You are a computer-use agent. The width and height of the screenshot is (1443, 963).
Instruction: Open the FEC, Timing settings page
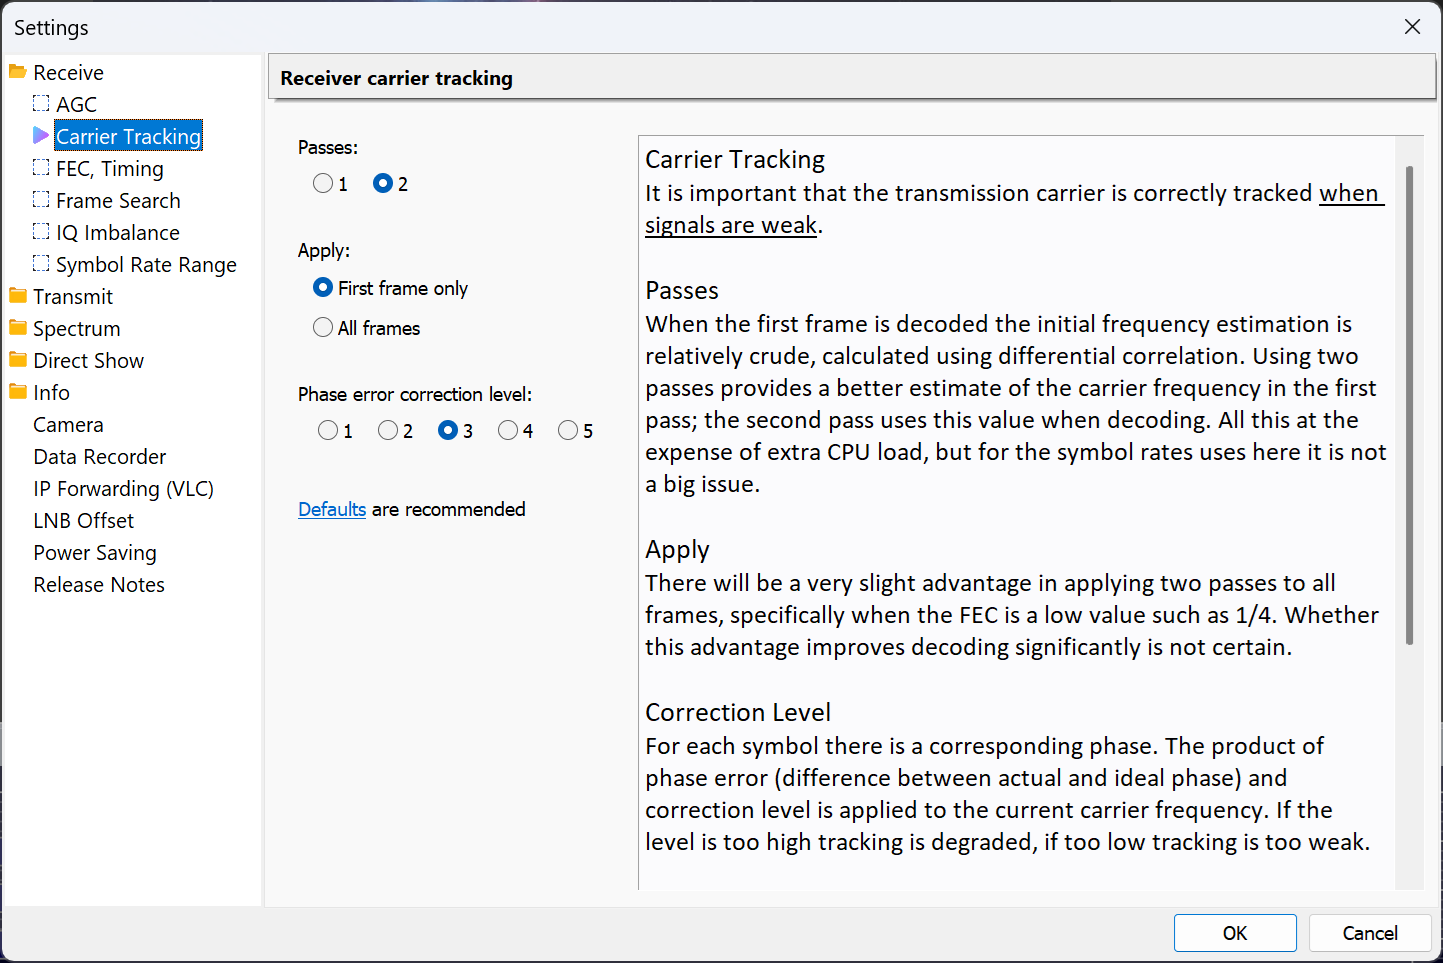tap(110, 169)
